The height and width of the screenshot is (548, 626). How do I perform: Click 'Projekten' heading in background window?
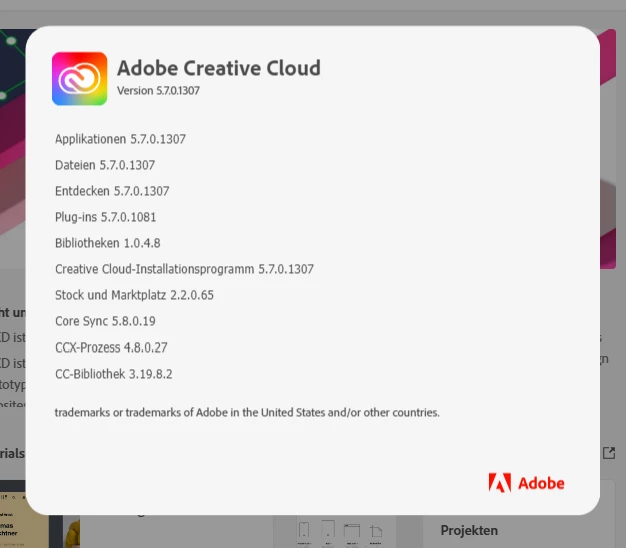coord(469,530)
